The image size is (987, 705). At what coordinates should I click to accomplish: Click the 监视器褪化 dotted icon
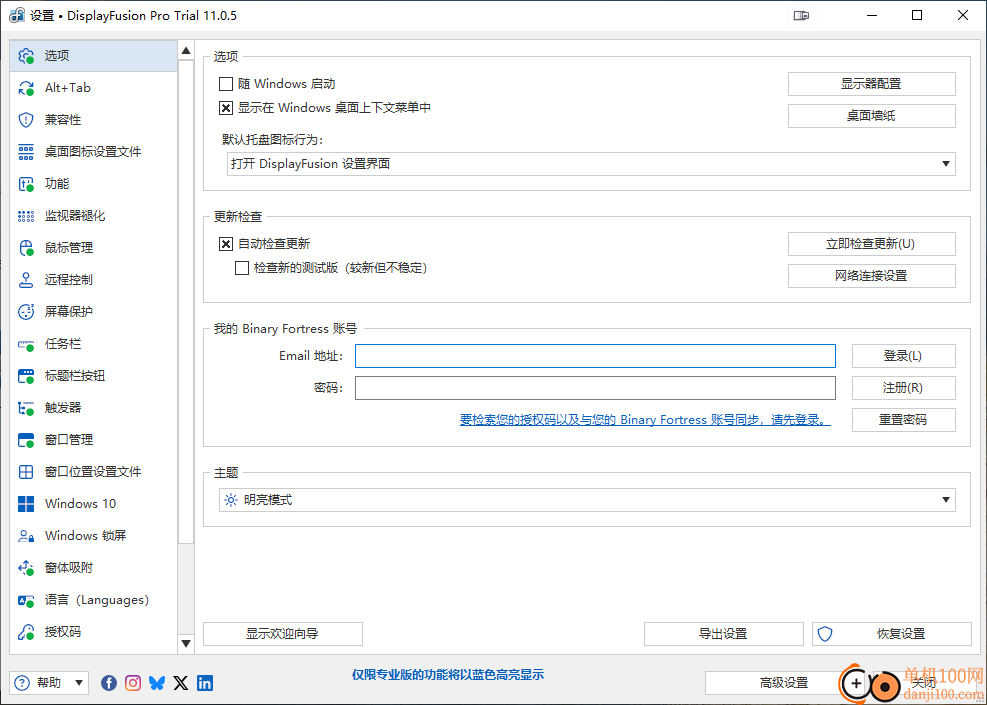point(26,216)
